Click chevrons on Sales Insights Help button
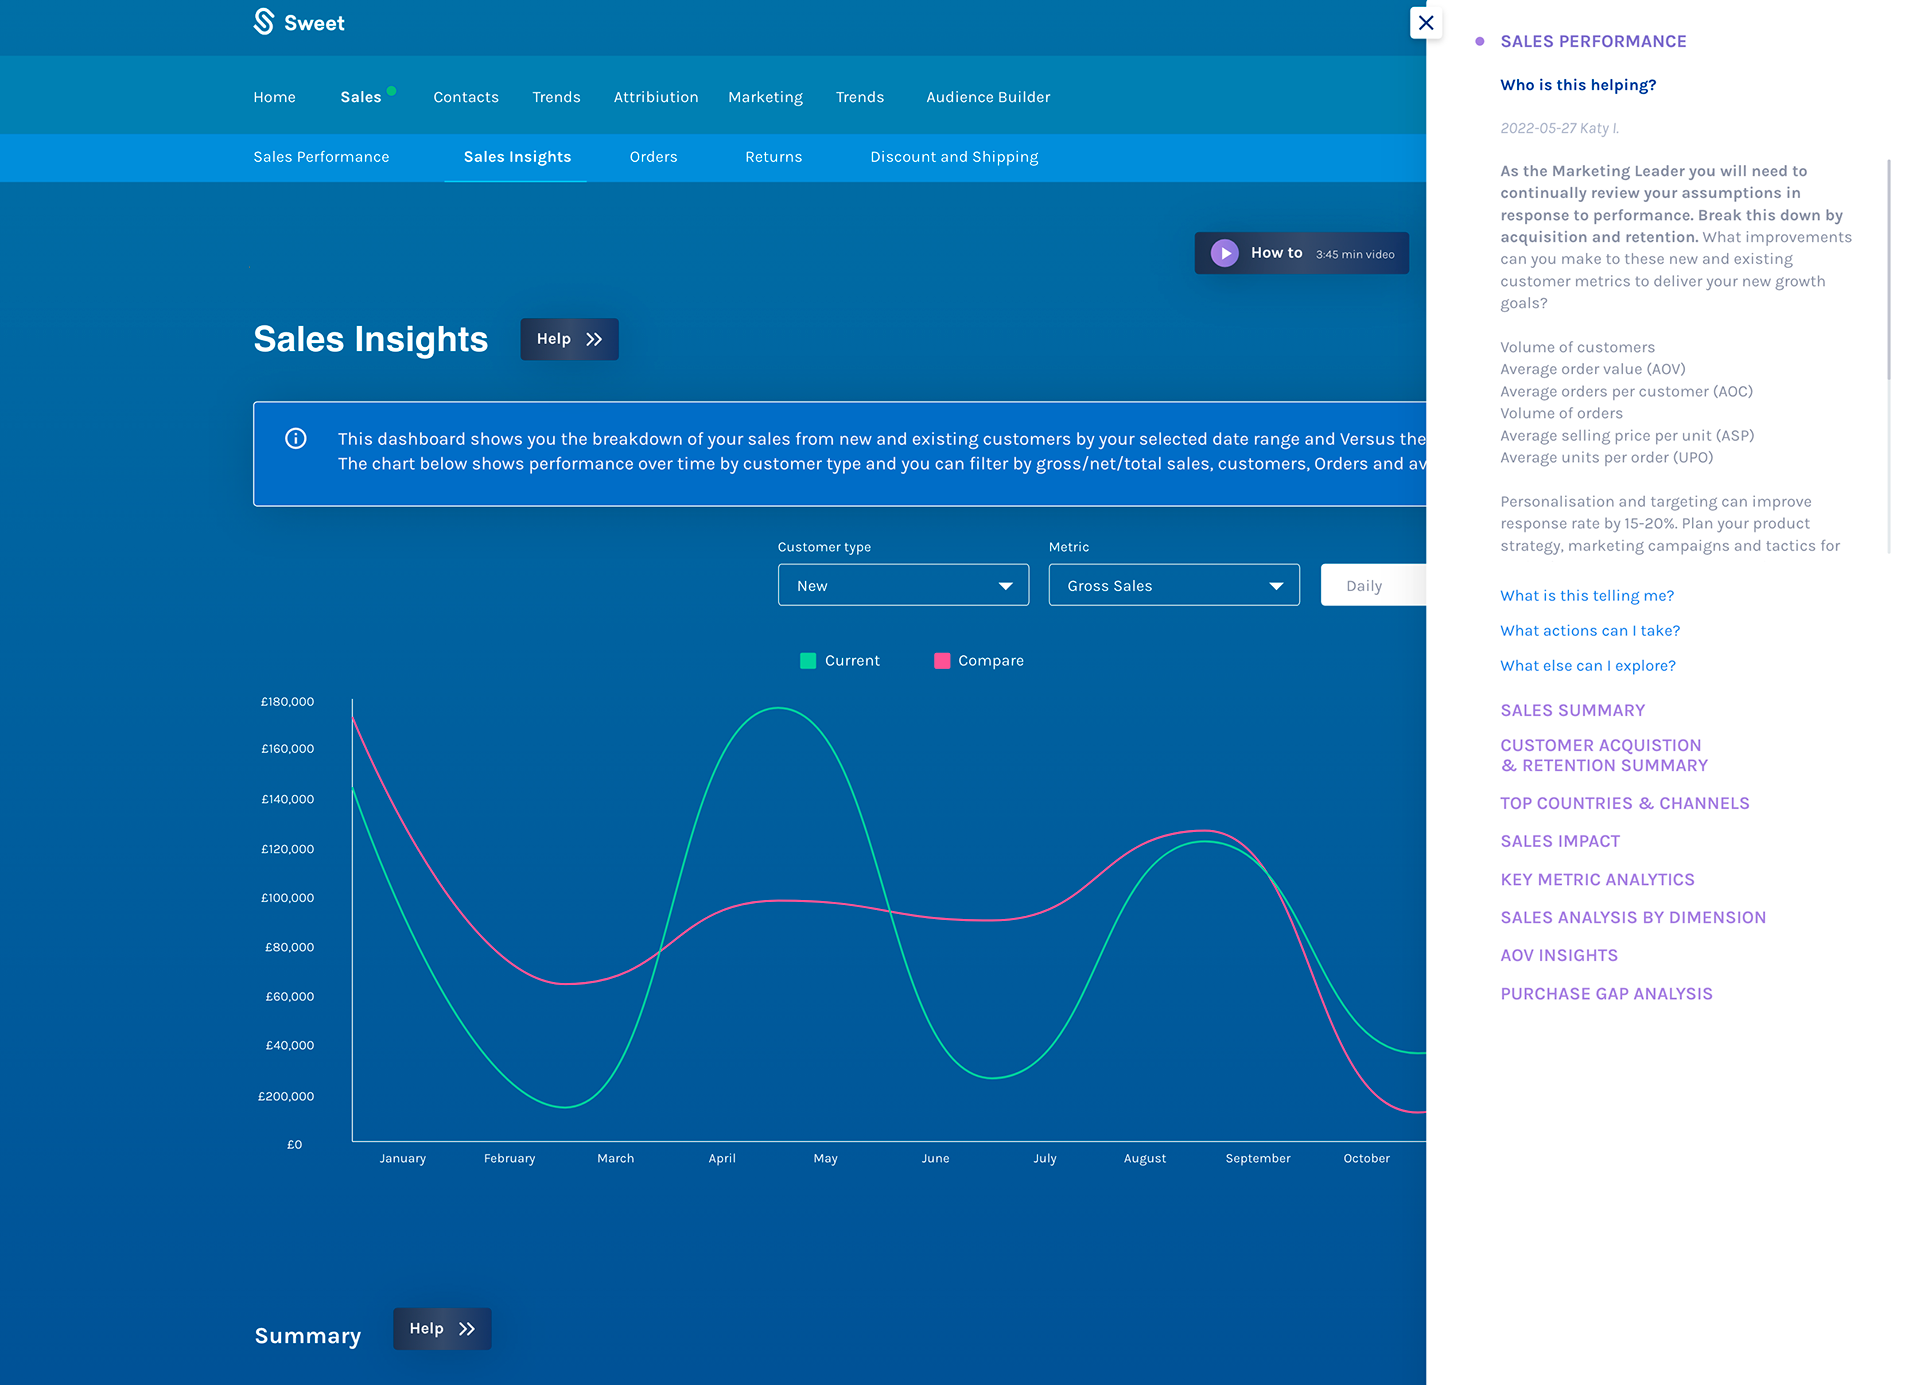Screen dimensions: 1920x1385 point(595,340)
